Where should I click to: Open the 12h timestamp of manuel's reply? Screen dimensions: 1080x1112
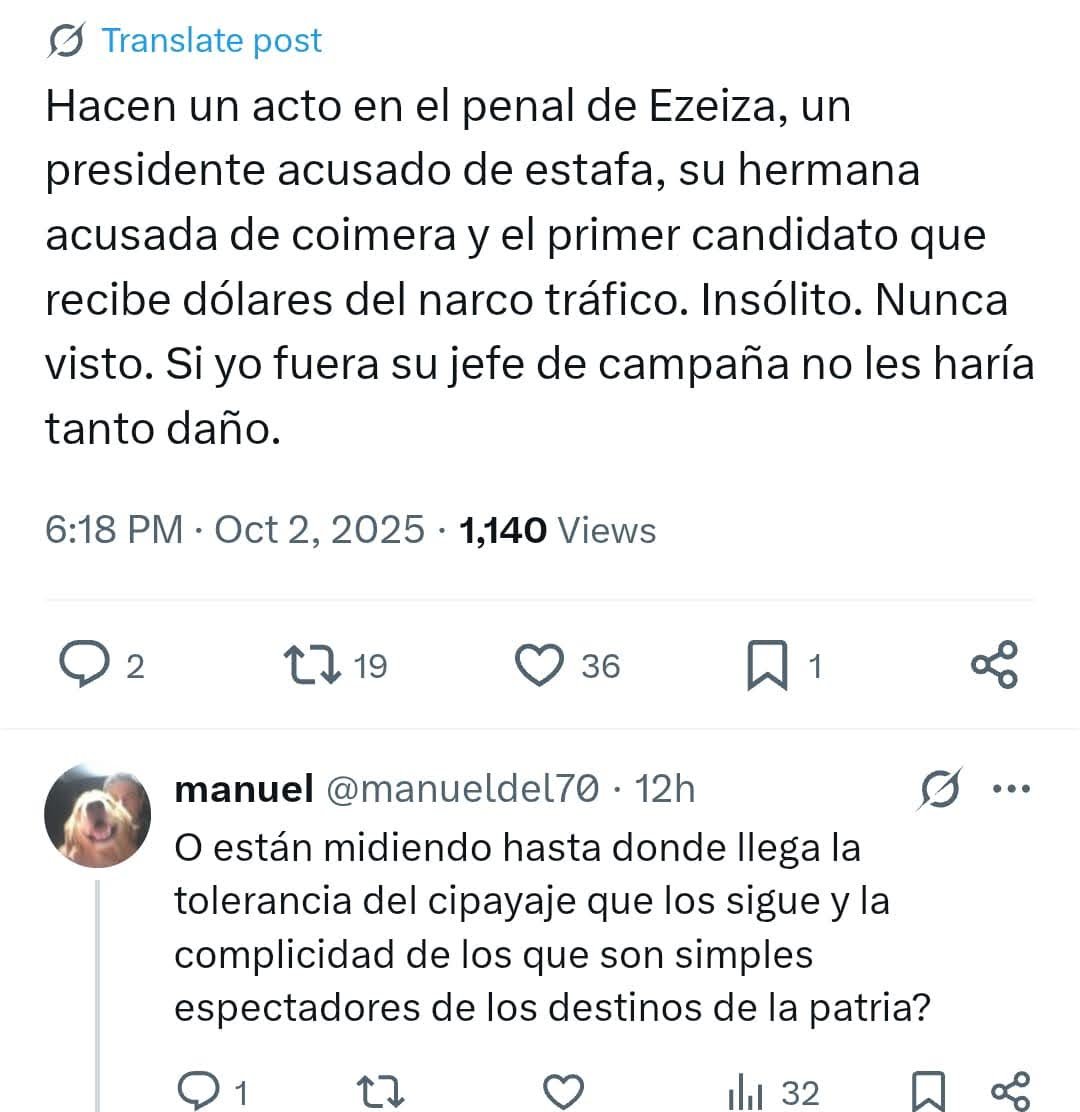[x=665, y=789]
